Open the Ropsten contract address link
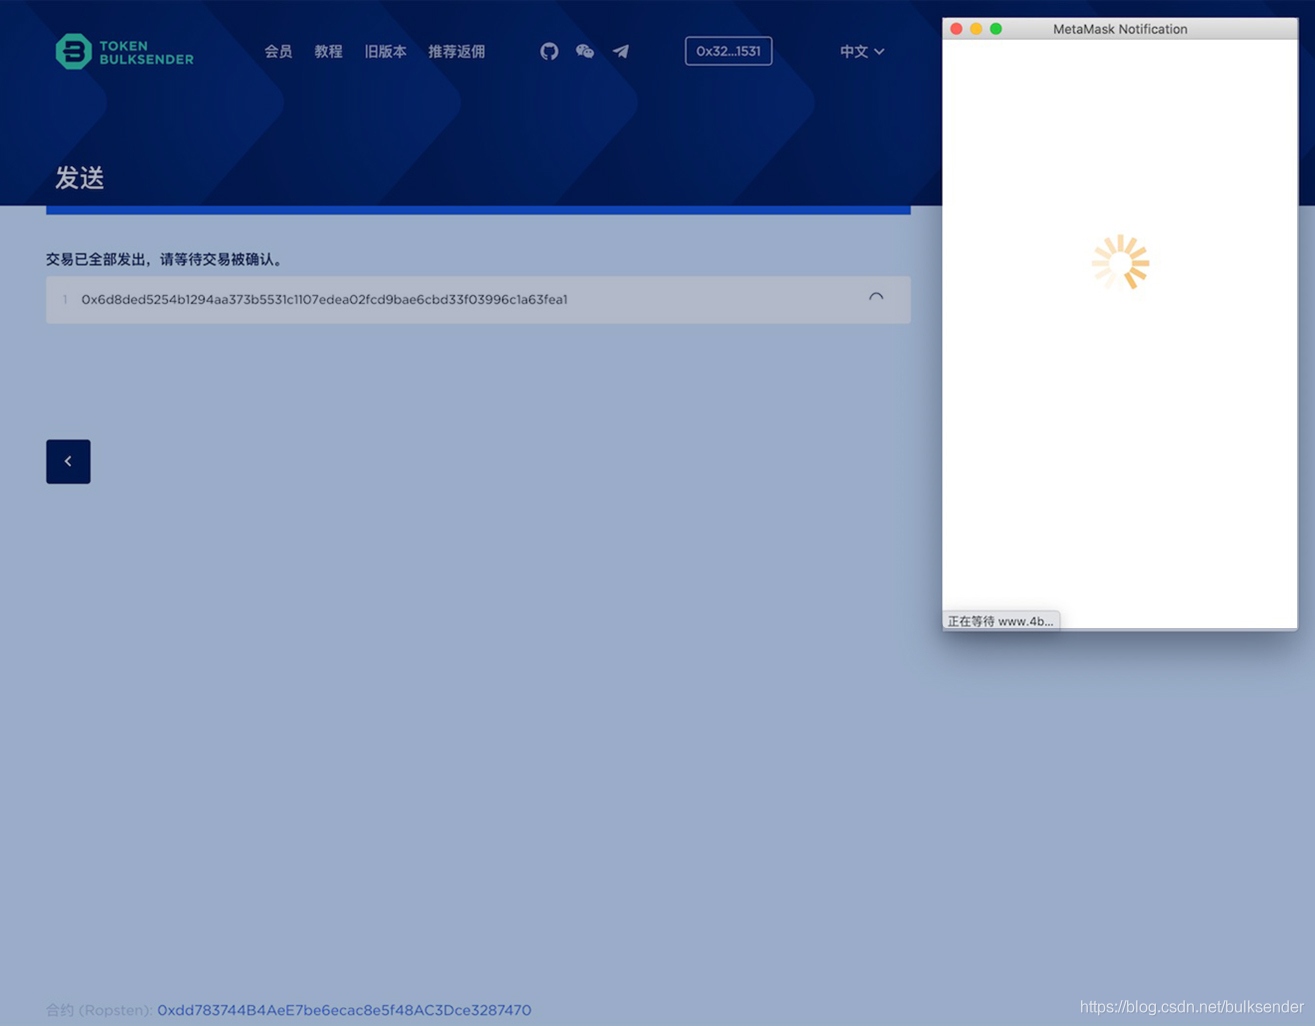This screenshot has width=1315, height=1026. [x=344, y=1010]
